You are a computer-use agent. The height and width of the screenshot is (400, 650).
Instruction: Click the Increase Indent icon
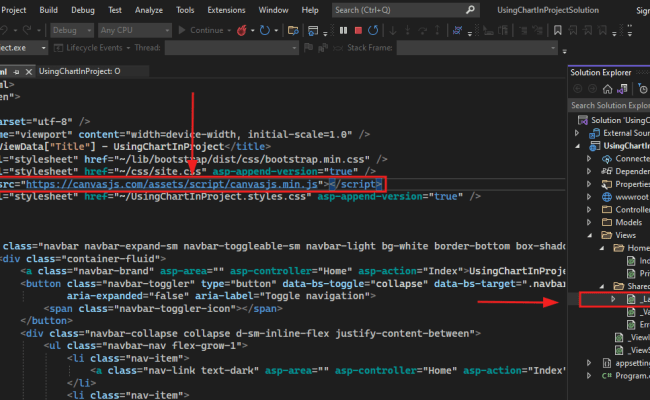[537, 30]
